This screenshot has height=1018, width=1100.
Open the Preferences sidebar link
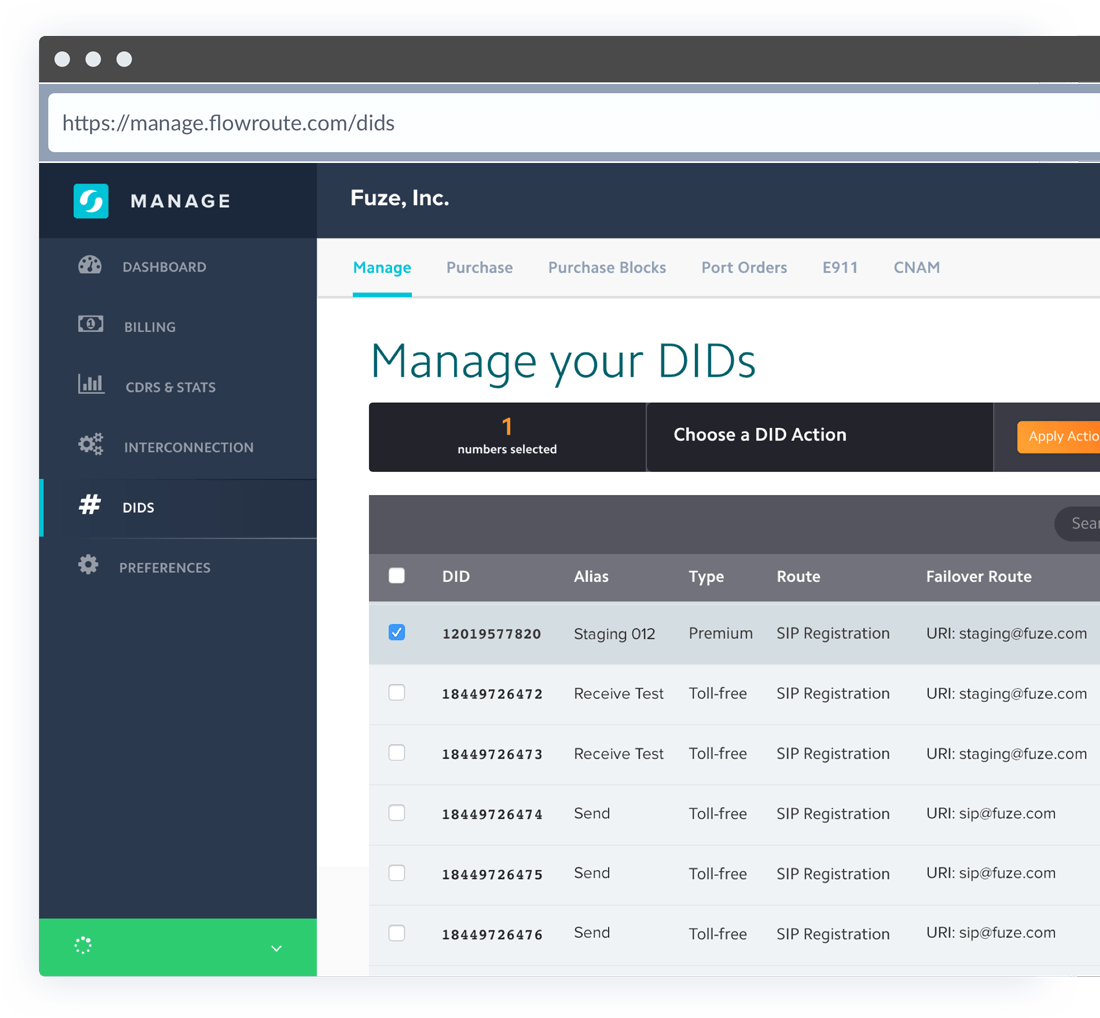(165, 568)
